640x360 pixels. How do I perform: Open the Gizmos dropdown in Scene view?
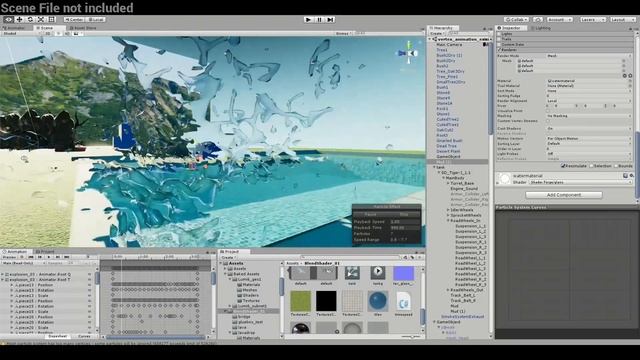(342, 33)
